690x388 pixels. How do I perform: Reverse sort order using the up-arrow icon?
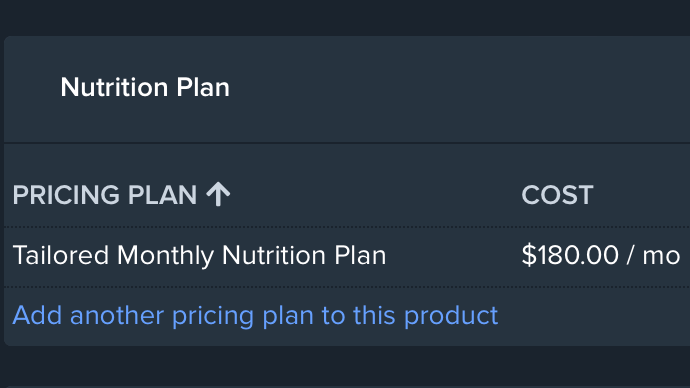point(218,194)
